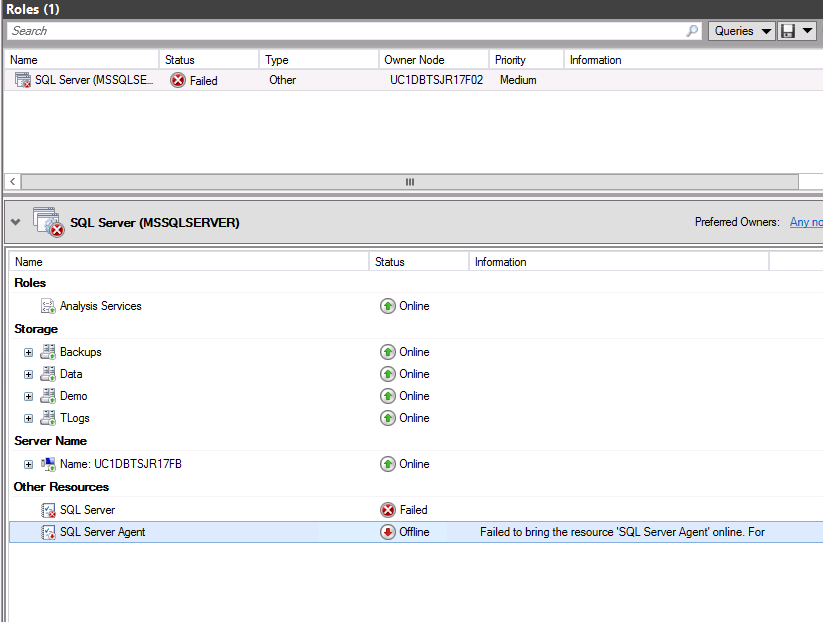Click the SQL Server role row icon
The height and width of the screenshot is (622, 823).
(23, 80)
